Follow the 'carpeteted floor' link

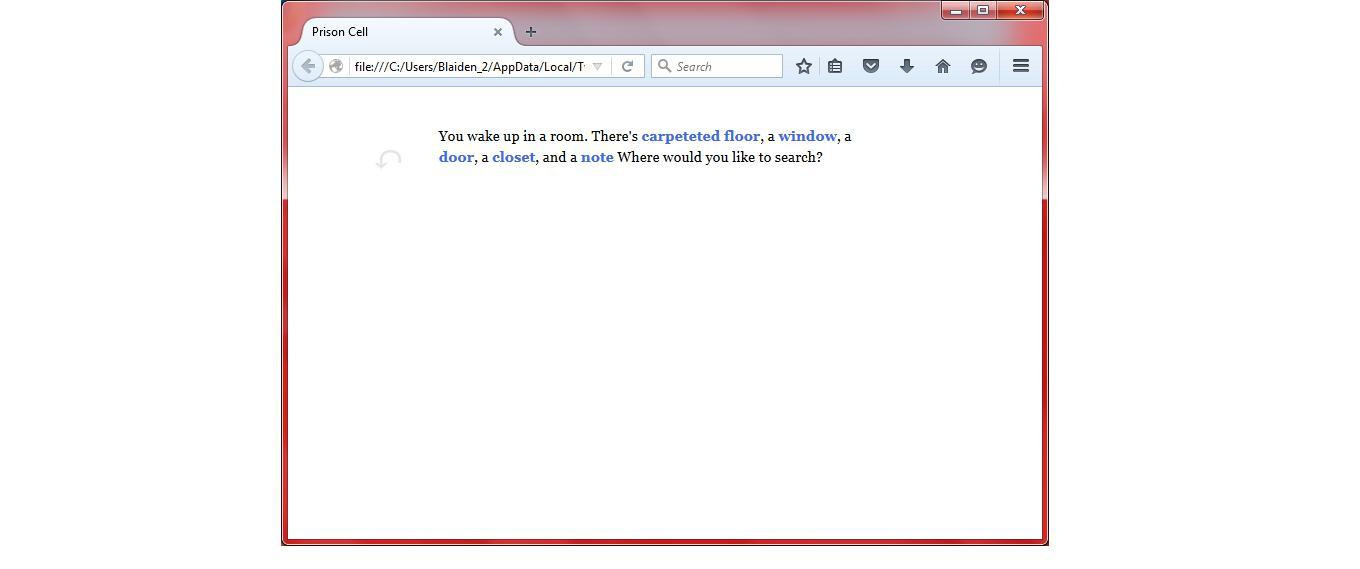[x=700, y=136]
